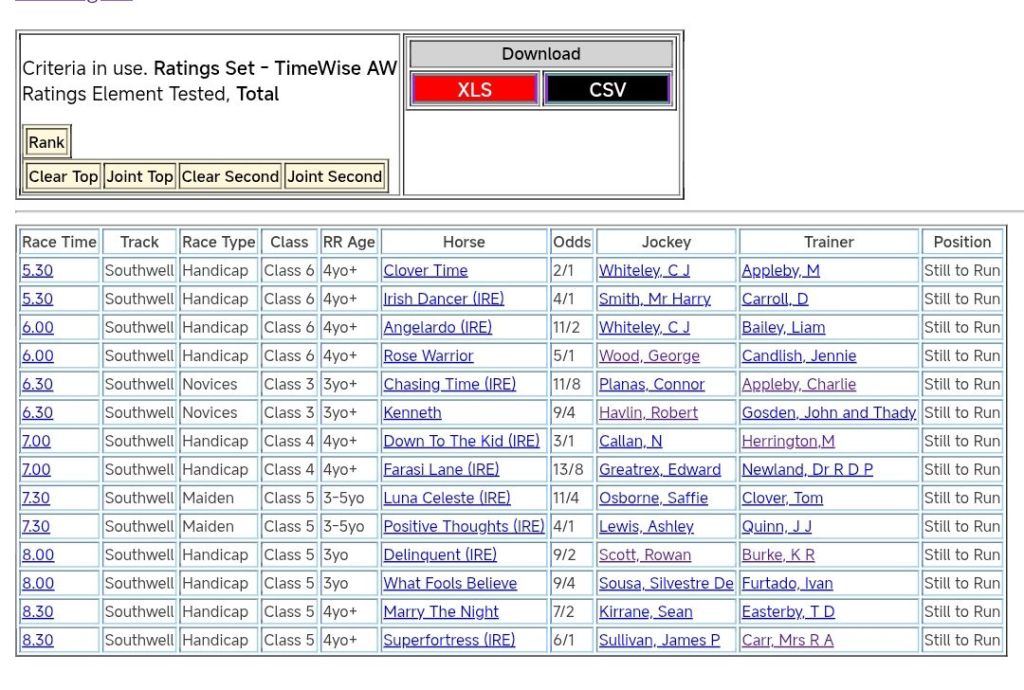Open horse Marry The Night link
Viewport: 1024px width, 690px height.
click(441, 612)
